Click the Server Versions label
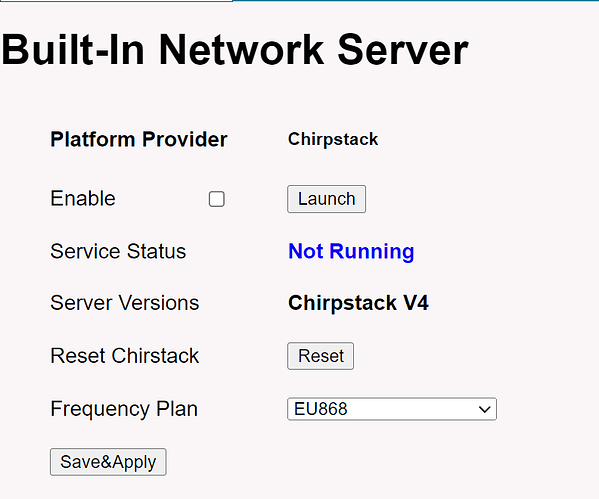Viewport: 599px width, 499px height. pos(125,303)
